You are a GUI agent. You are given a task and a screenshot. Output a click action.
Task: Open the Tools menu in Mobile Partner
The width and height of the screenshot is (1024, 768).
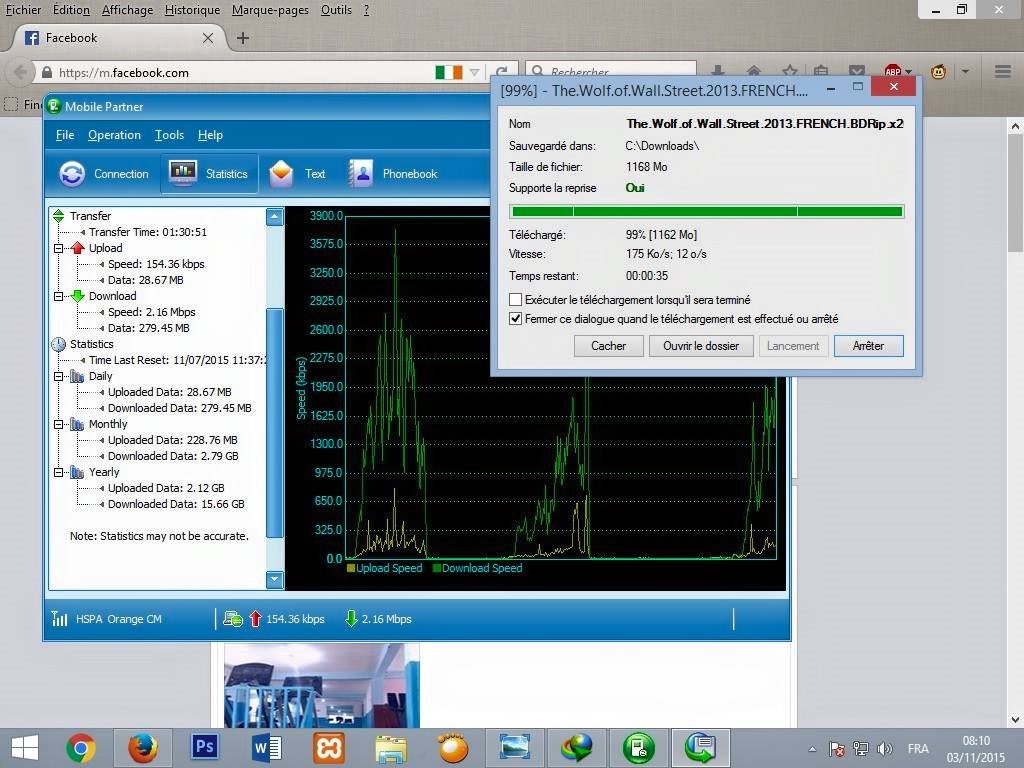coord(169,135)
